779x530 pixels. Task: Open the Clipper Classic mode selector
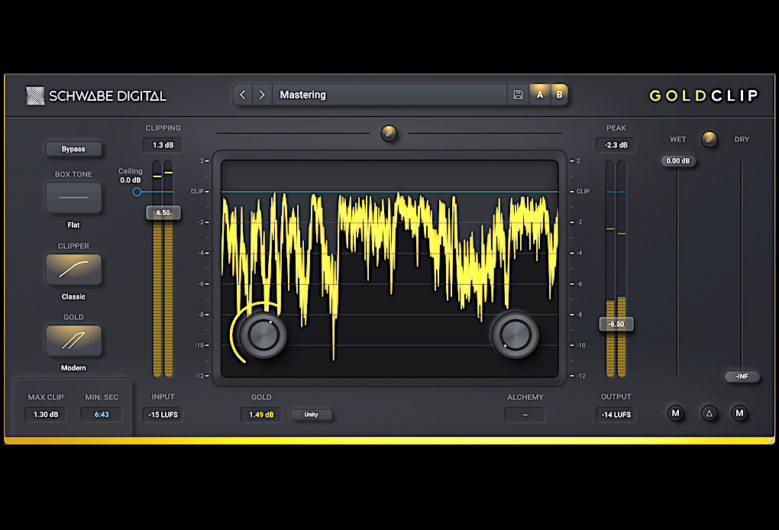[x=73, y=269]
